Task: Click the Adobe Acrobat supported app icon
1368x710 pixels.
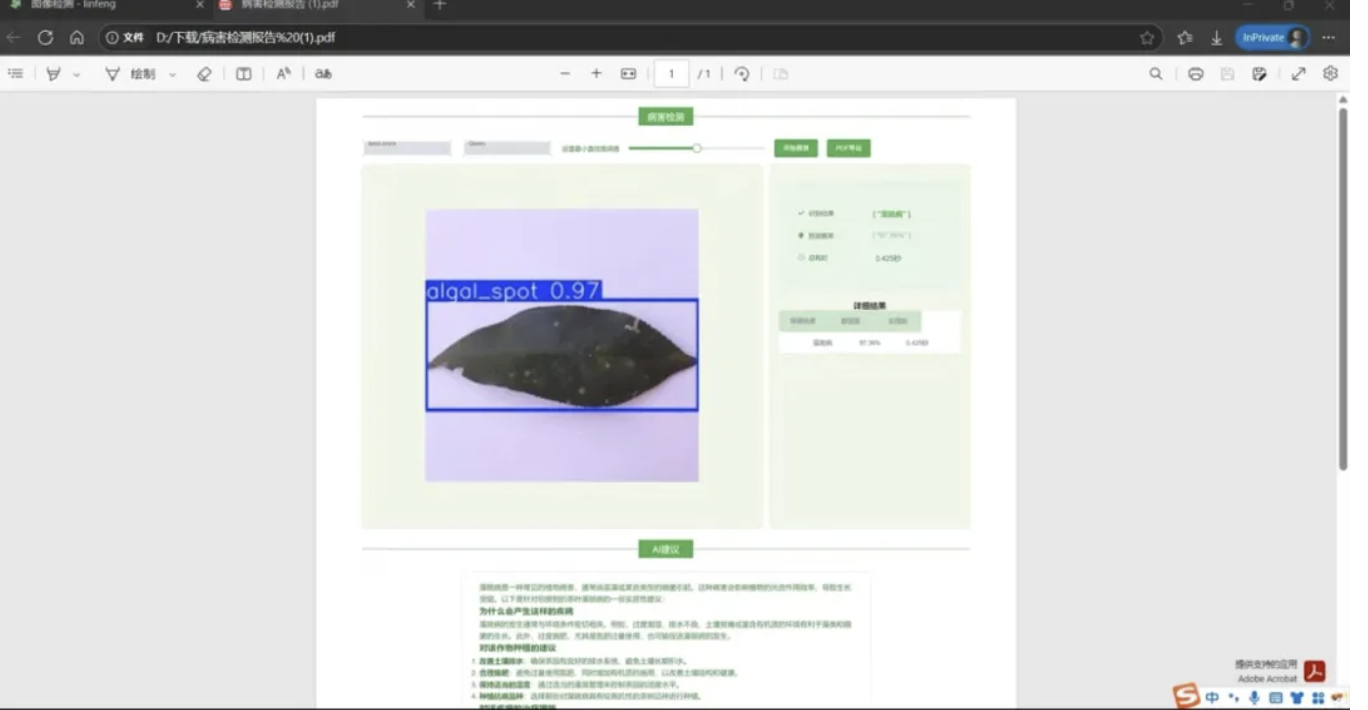Action: point(1314,671)
